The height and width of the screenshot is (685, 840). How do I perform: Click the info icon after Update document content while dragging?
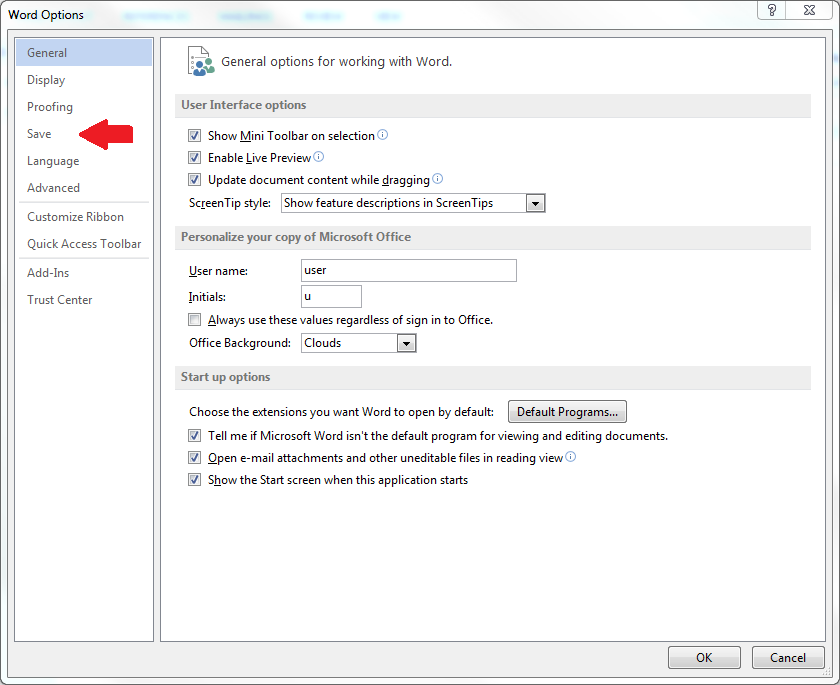click(x=437, y=178)
